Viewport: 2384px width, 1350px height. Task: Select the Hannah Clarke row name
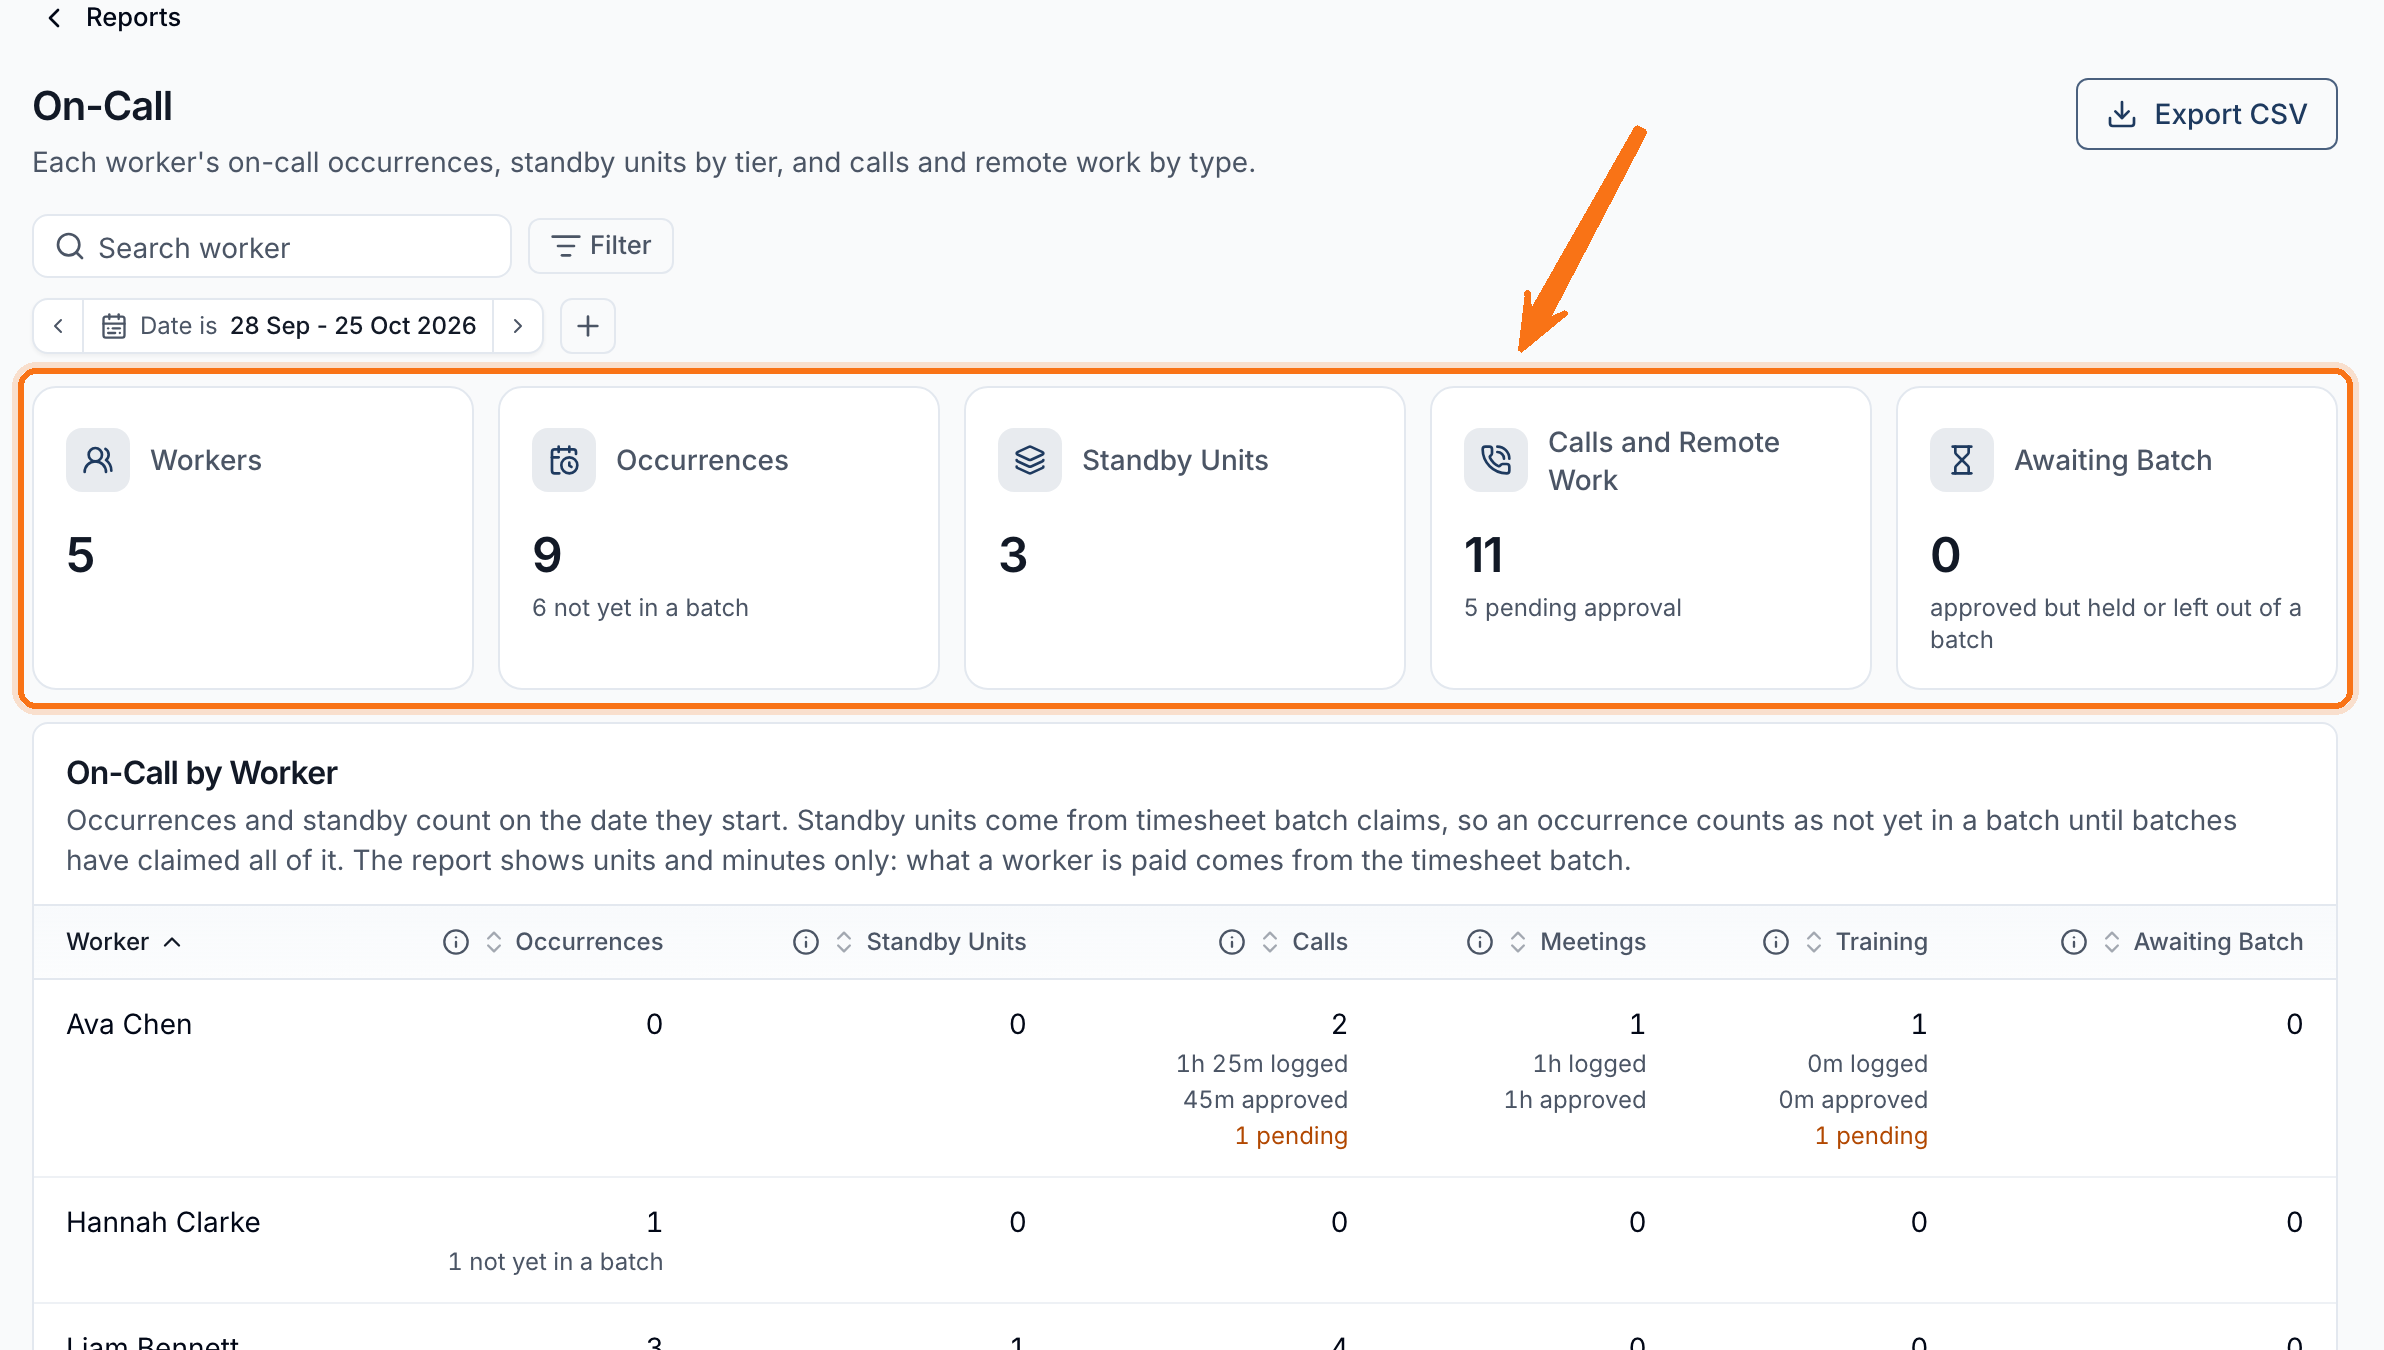(163, 1222)
